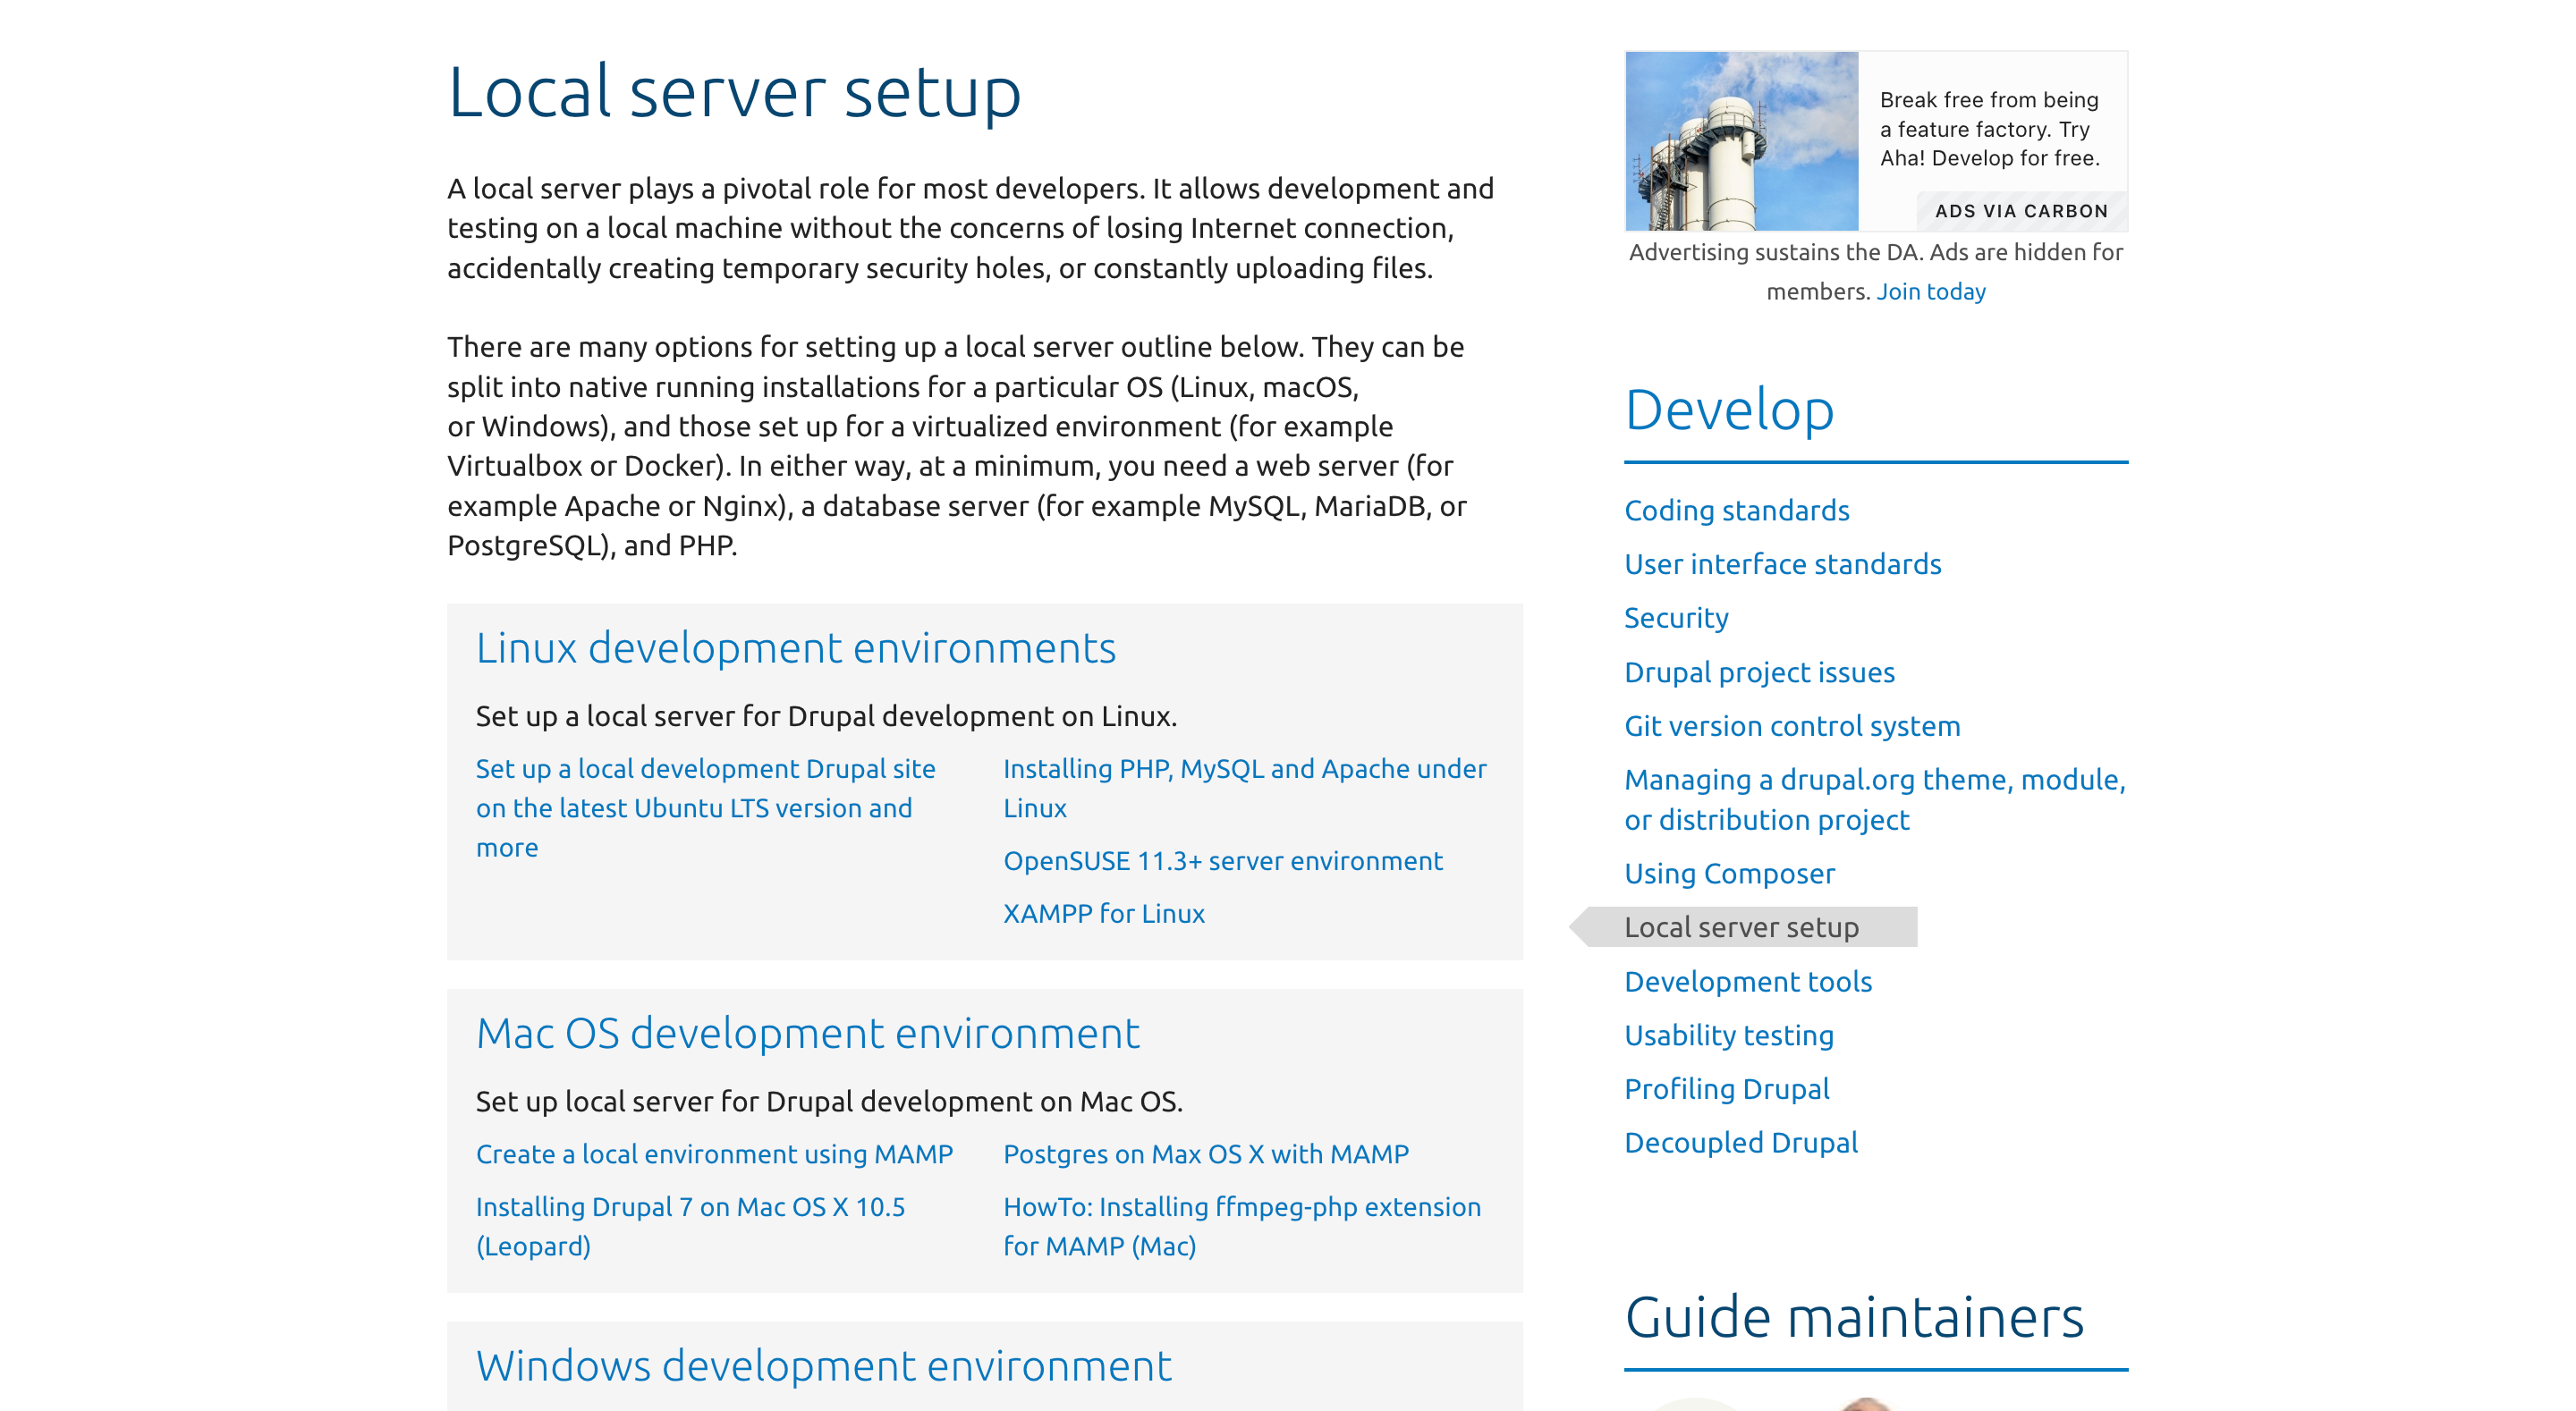This screenshot has width=2576, height=1411.
Task: Open the Linux development environments heading
Action: click(x=795, y=648)
